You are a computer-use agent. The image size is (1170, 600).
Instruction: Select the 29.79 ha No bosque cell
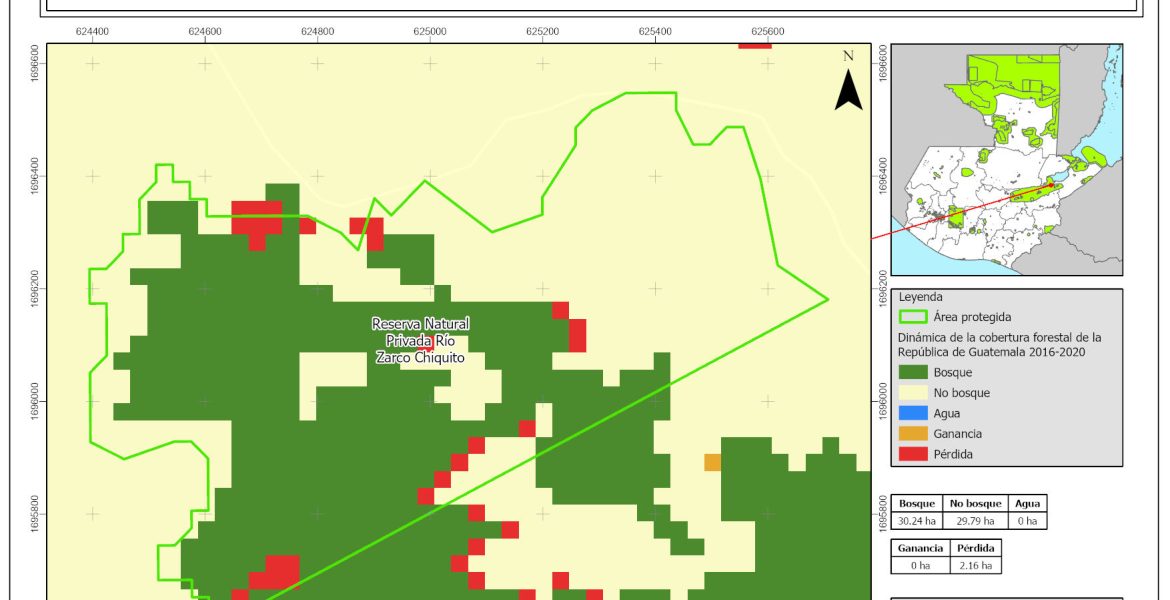point(974,521)
